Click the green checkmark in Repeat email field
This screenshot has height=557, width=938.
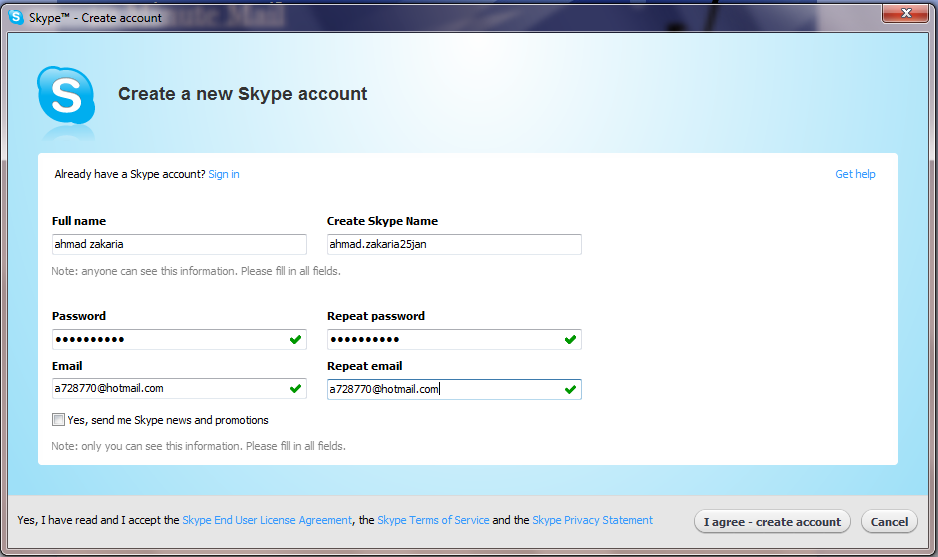[x=571, y=389]
